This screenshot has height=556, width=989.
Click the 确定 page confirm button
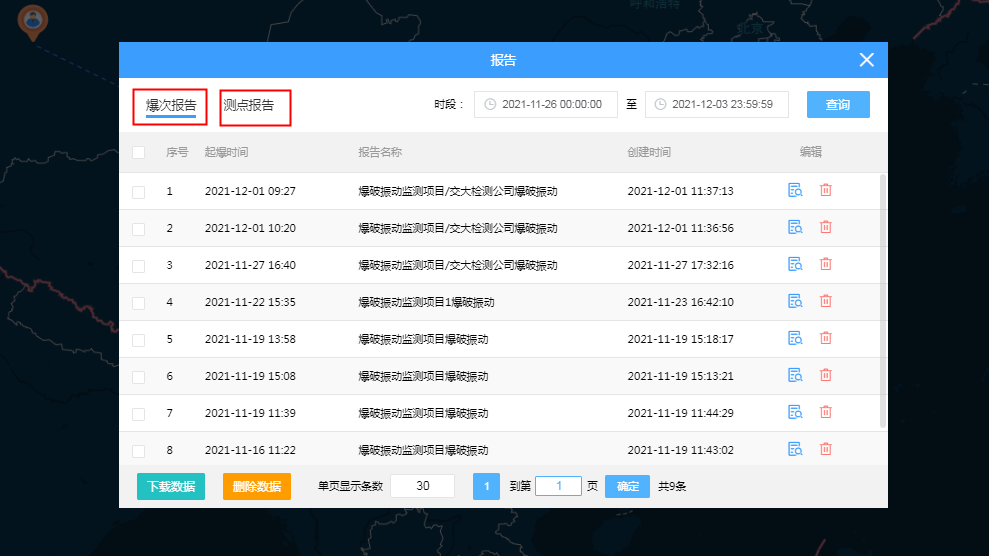628,486
